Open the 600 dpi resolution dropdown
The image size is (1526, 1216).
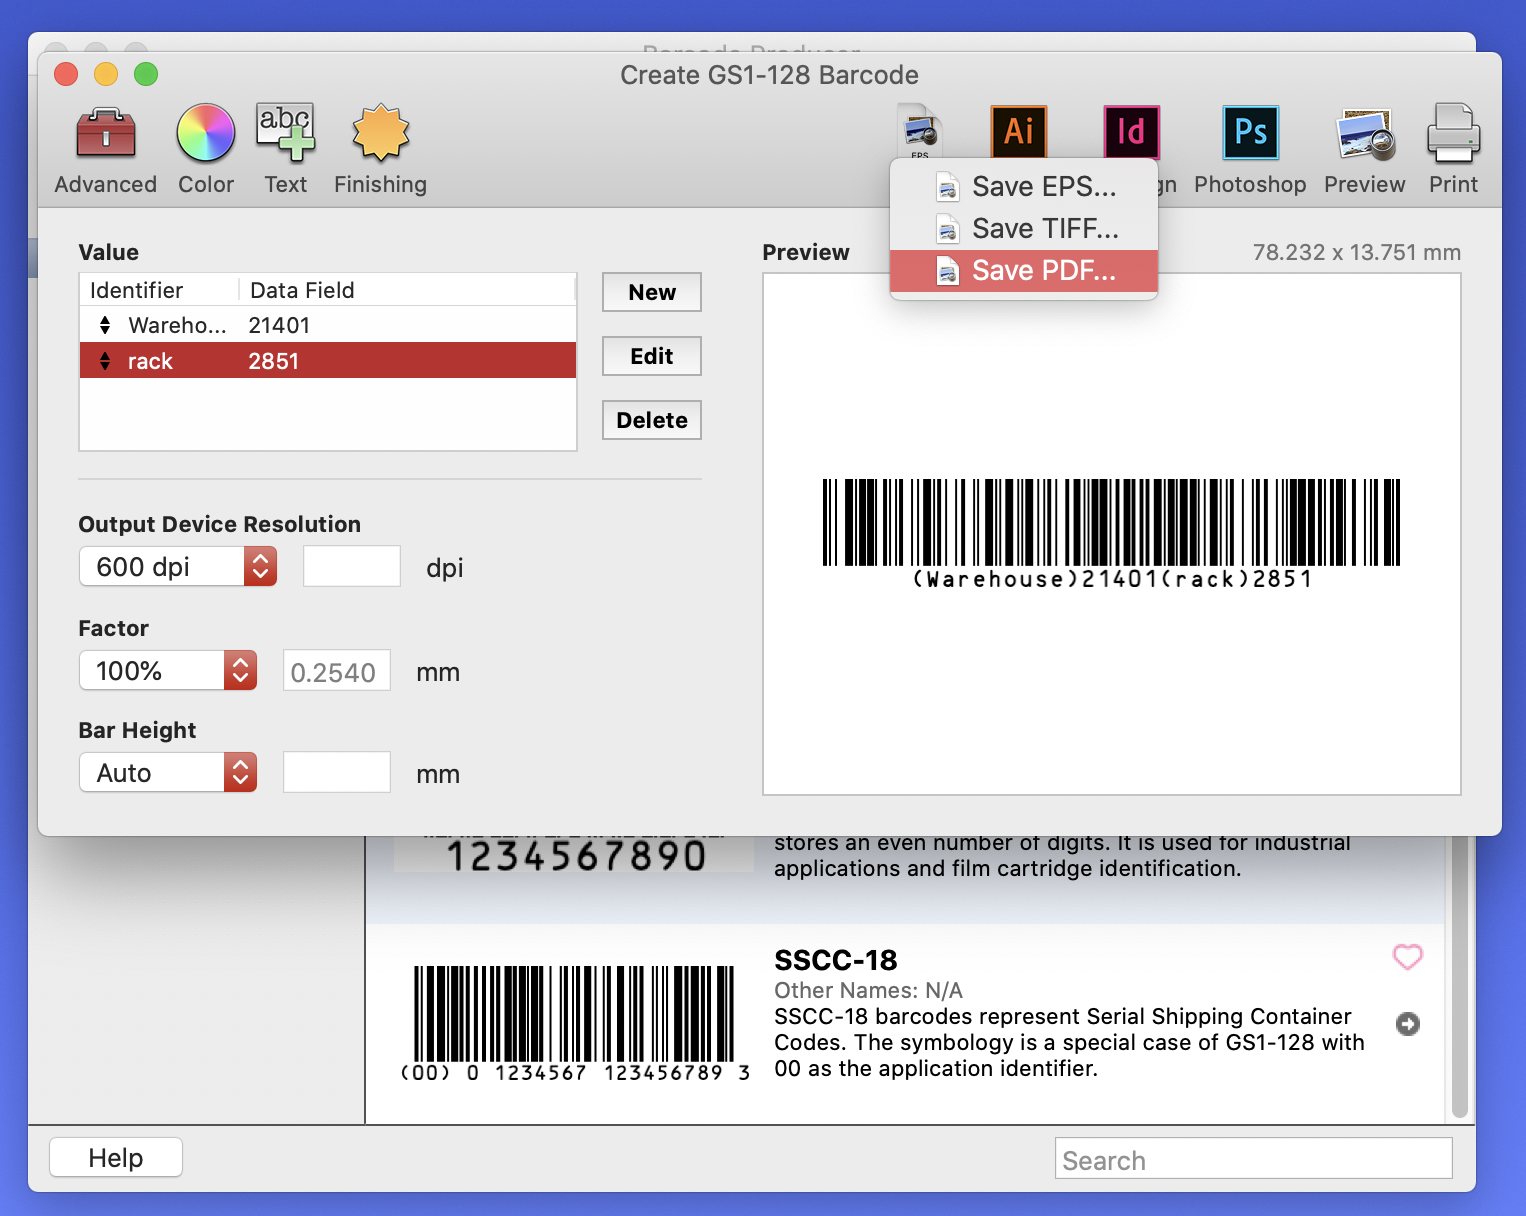coord(178,567)
